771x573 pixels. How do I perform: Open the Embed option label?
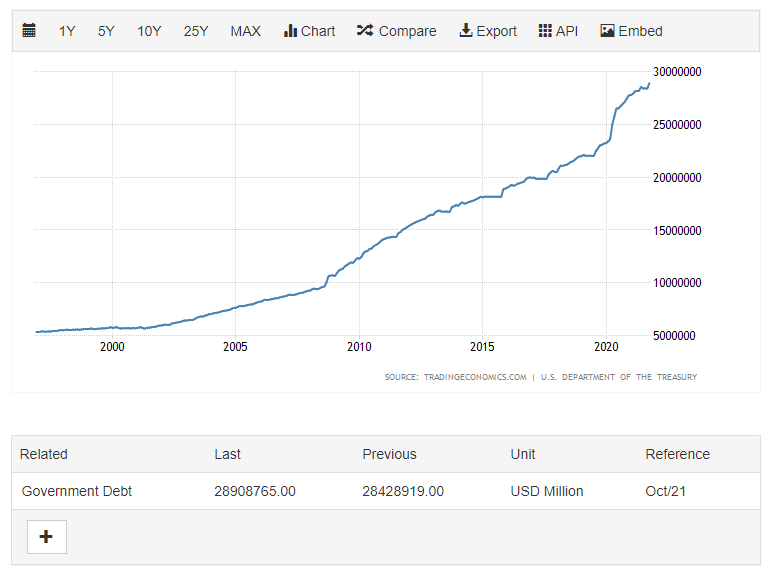(x=640, y=31)
